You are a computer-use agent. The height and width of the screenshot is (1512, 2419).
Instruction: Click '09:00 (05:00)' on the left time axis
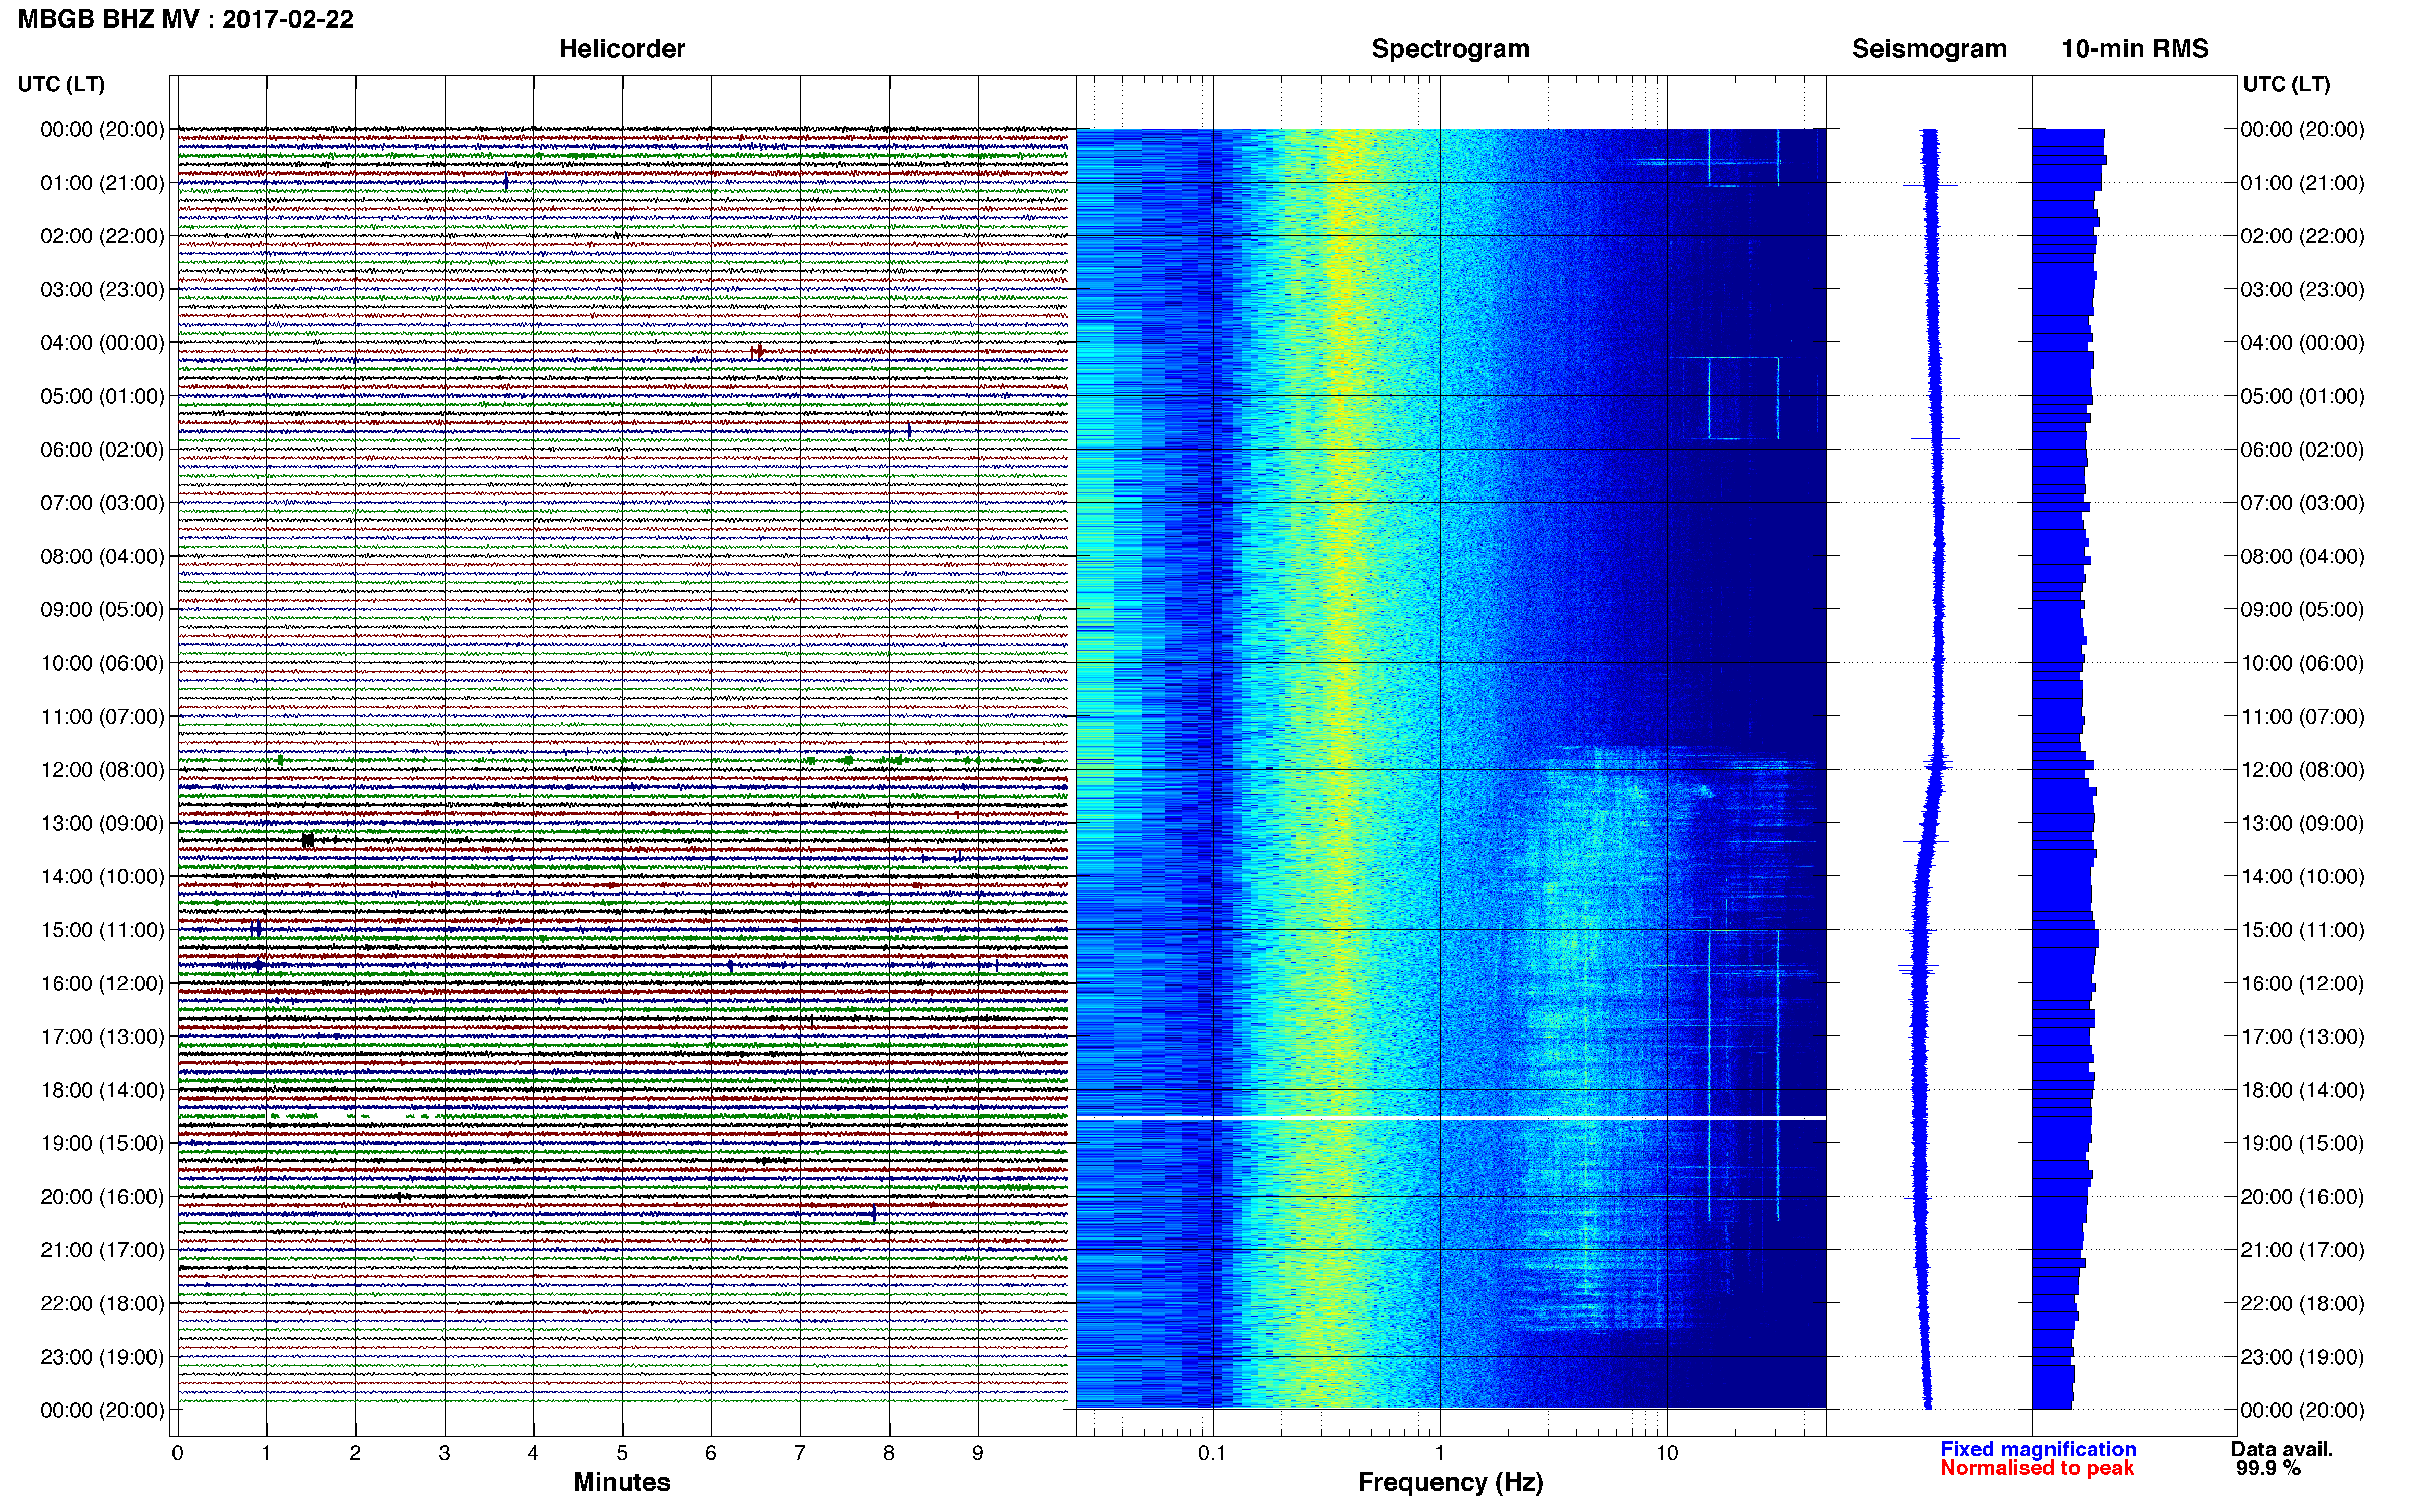click(102, 610)
